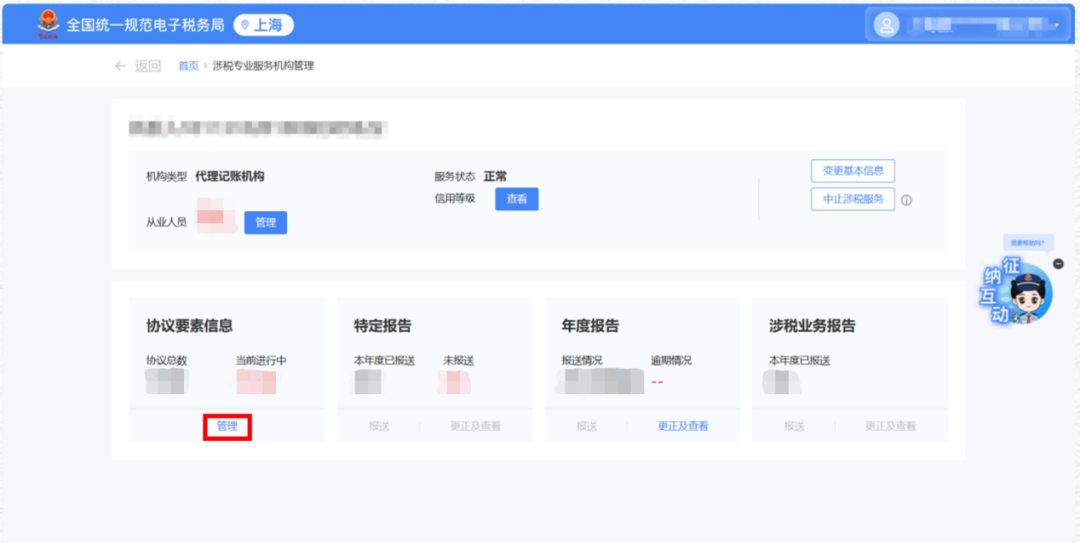
Task: Click the 未报送 label
Action: pyautogui.click(x=459, y=360)
